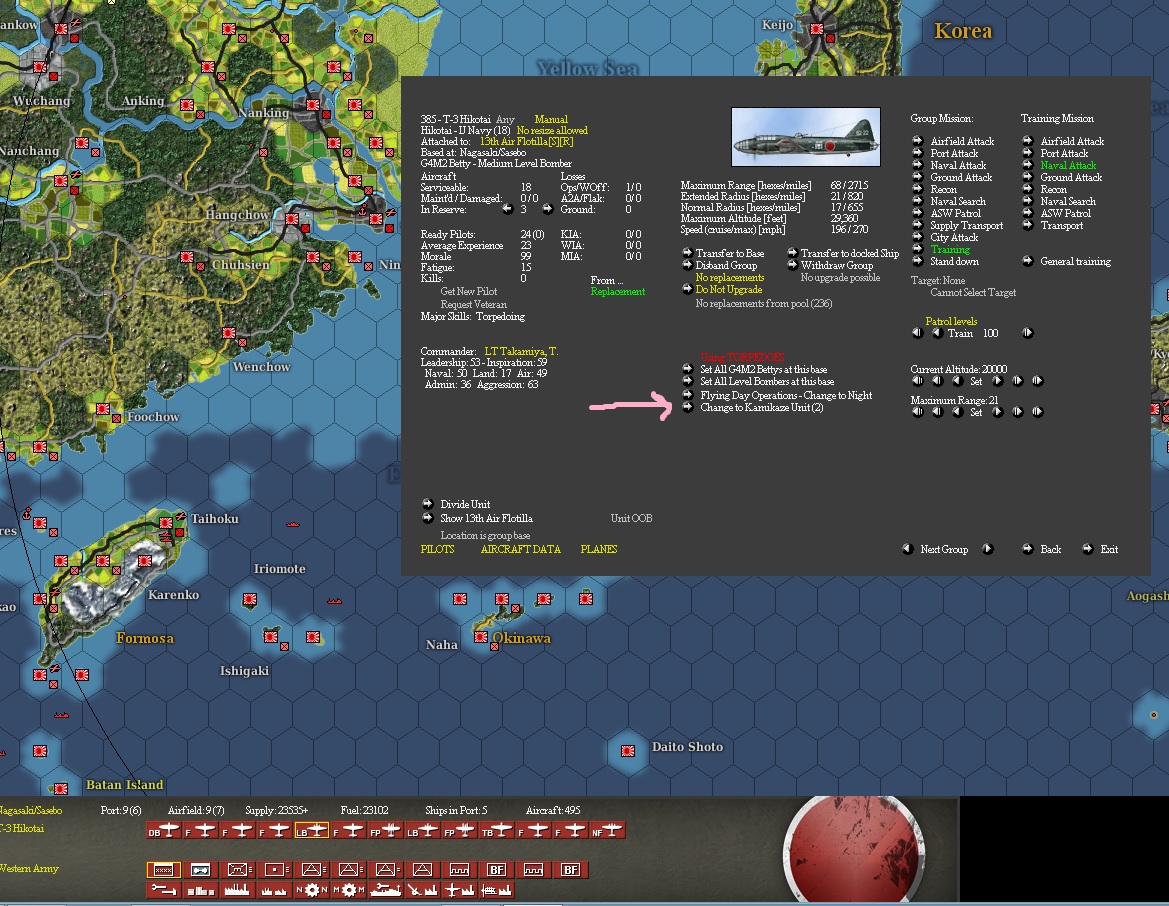The image size is (1169, 906).
Task: Click the Daito Shoto base marker
Action: coord(628,751)
